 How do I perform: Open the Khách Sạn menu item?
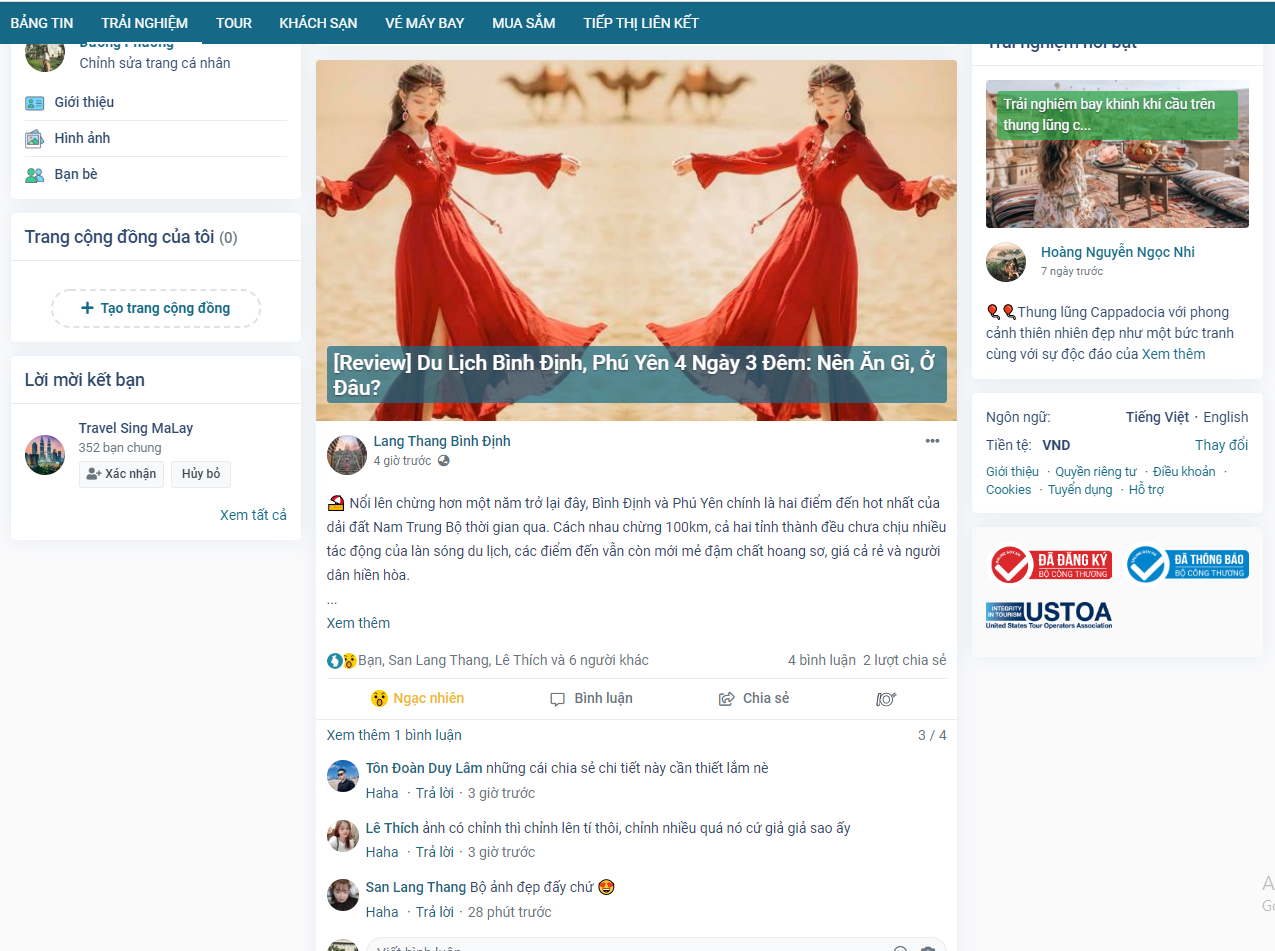pyautogui.click(x=318, y=23)
